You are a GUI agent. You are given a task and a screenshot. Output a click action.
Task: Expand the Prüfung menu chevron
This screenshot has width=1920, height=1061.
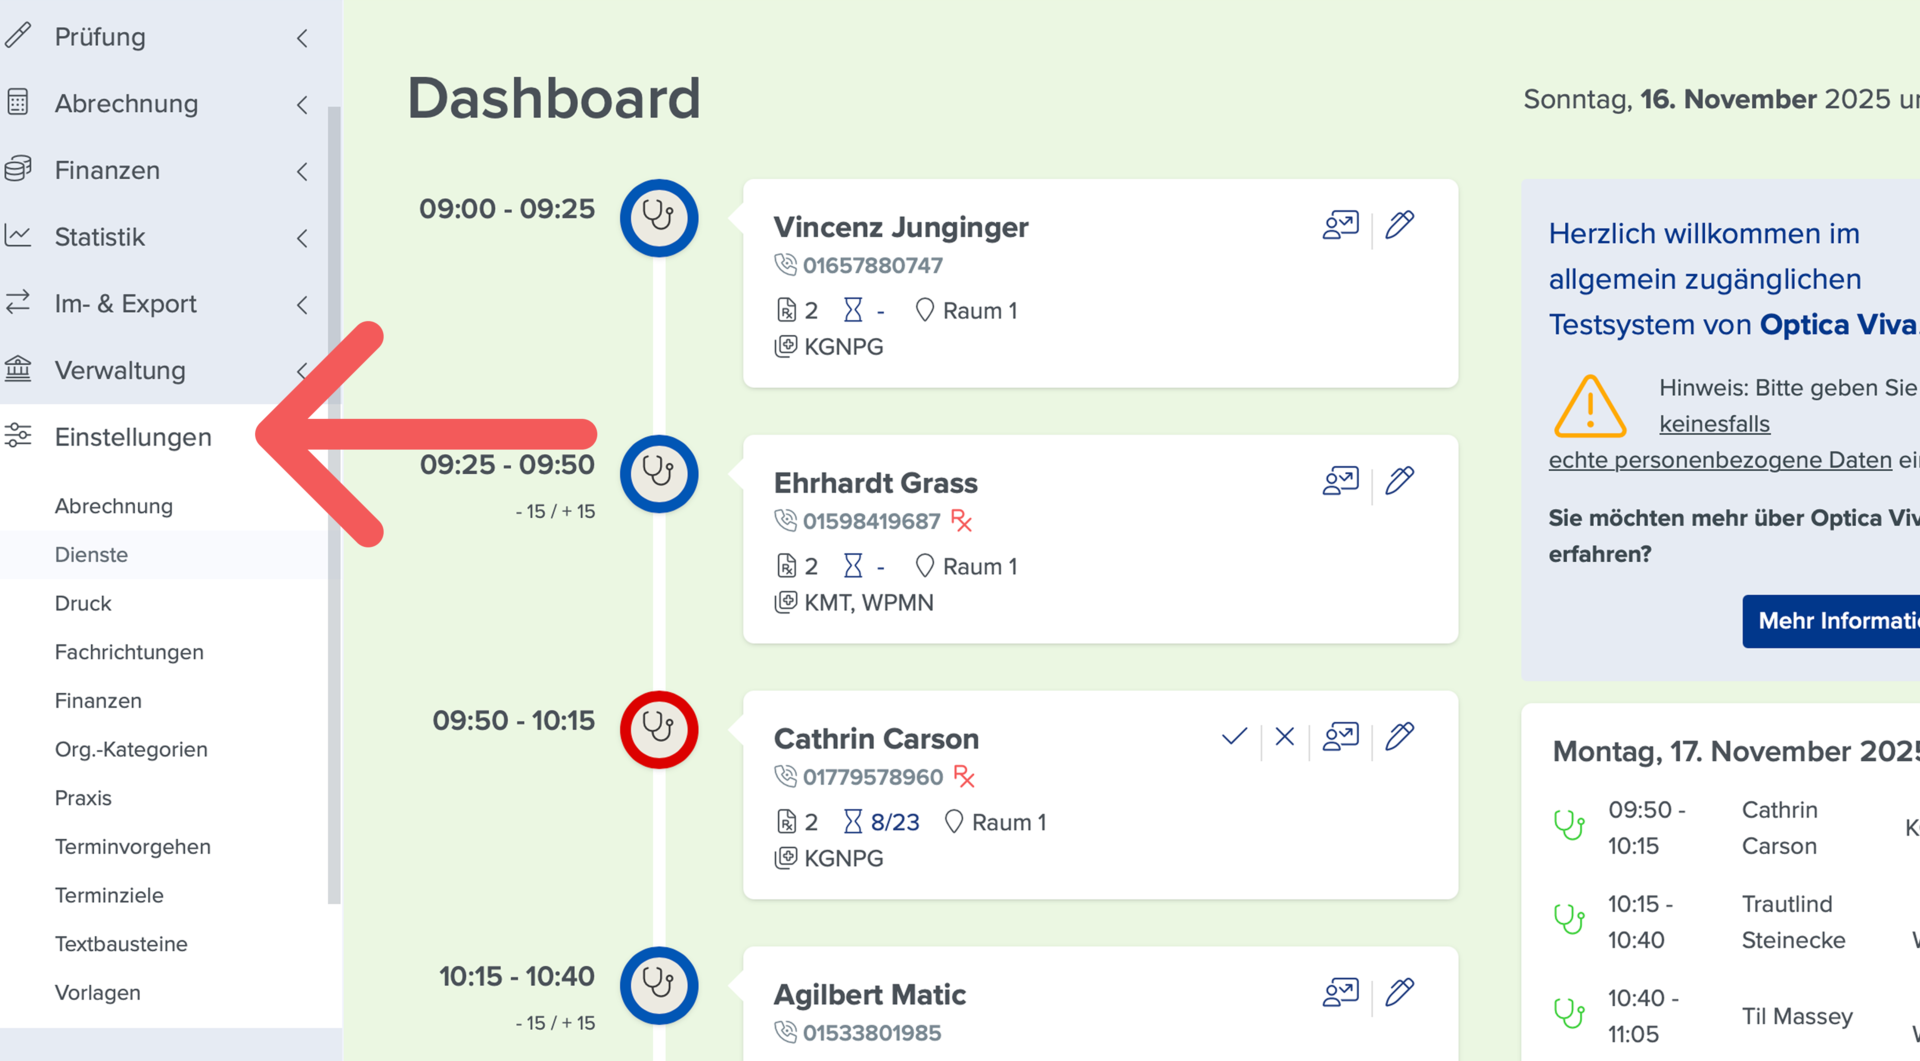click(302, 38)
